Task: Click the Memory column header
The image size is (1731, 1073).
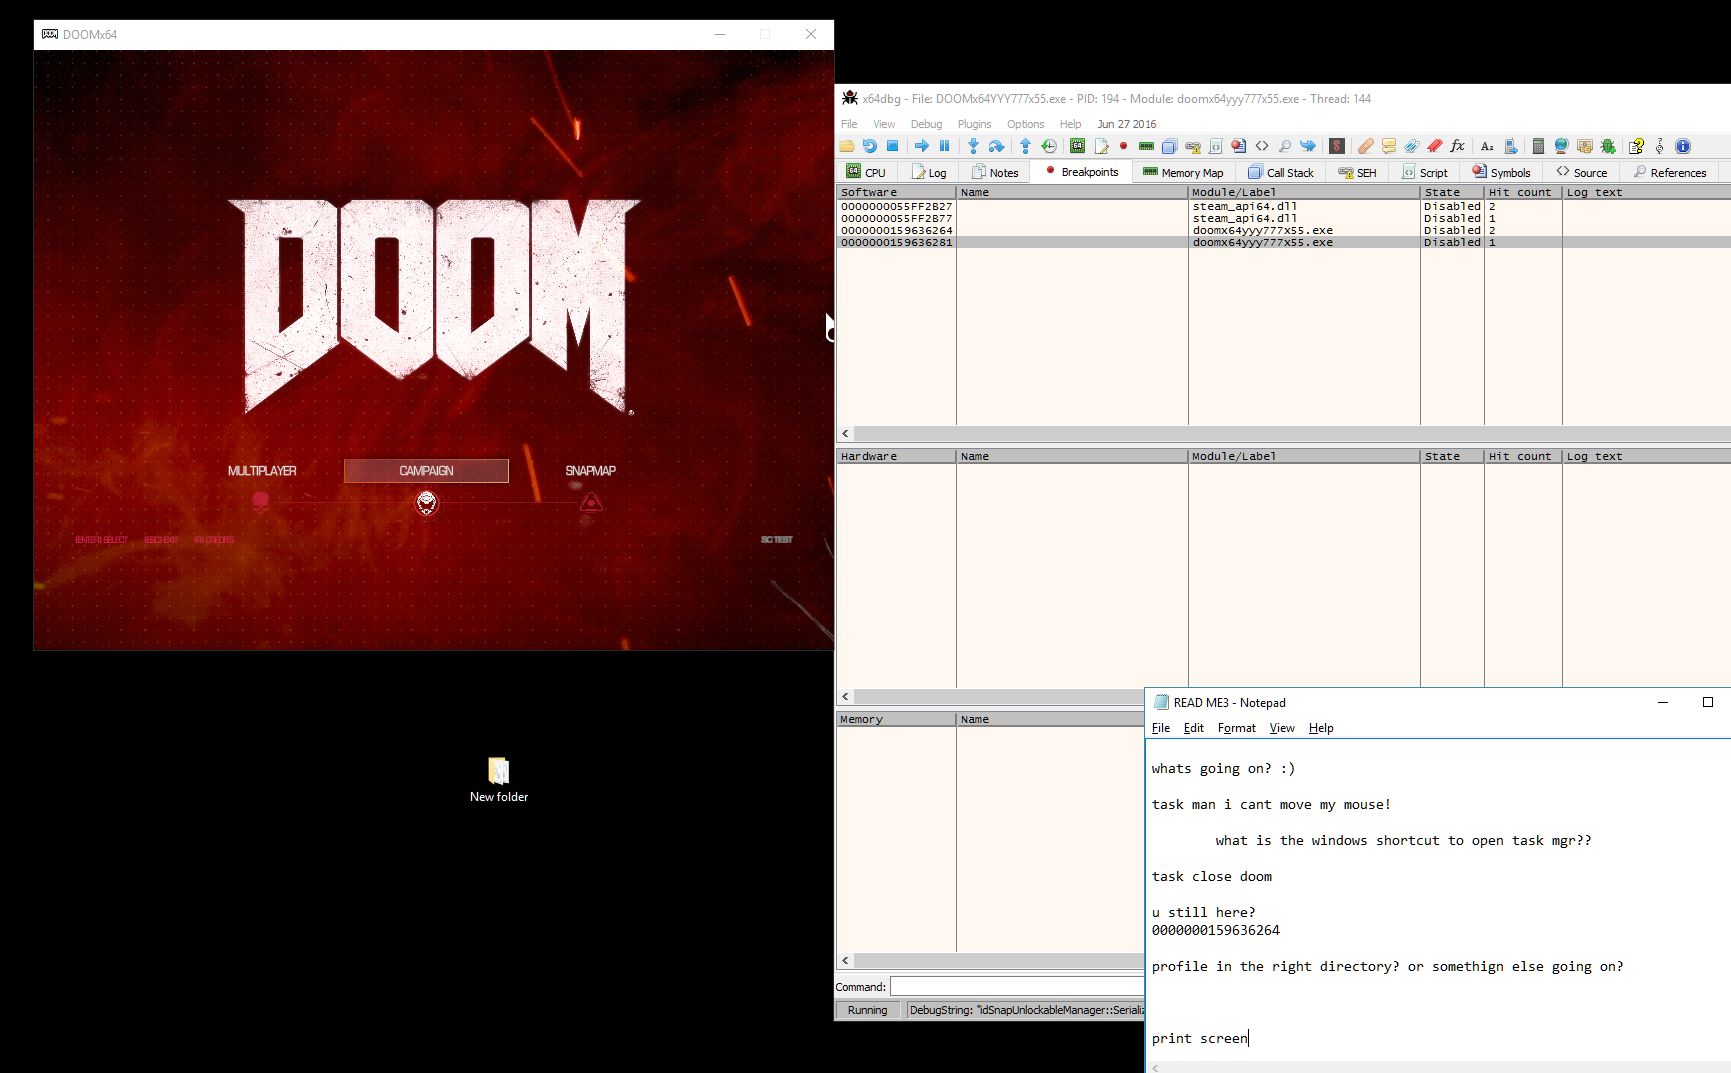Action: pos(896,719)
